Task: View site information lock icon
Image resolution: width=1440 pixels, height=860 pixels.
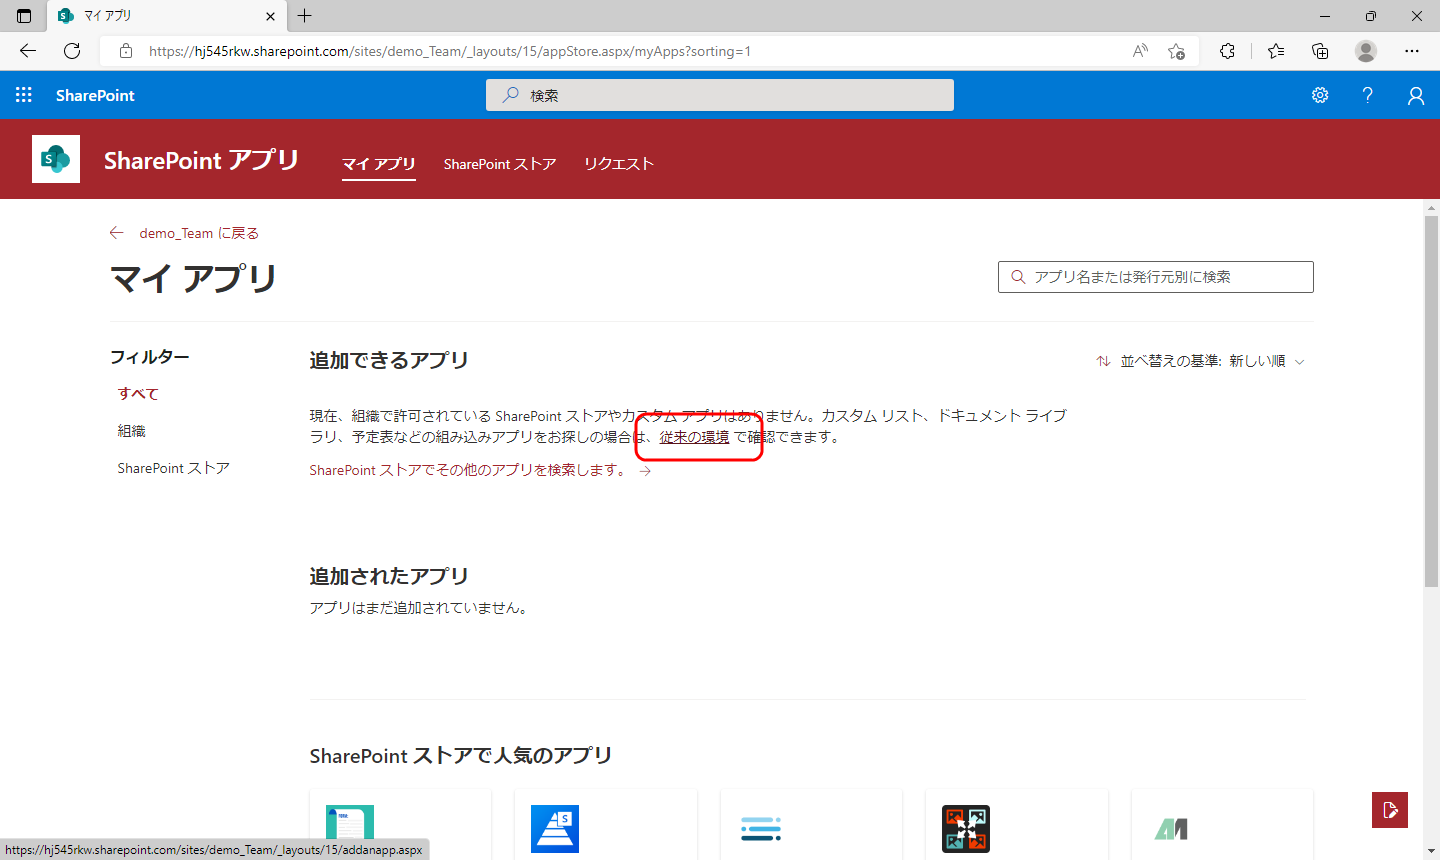Action: 126,51
